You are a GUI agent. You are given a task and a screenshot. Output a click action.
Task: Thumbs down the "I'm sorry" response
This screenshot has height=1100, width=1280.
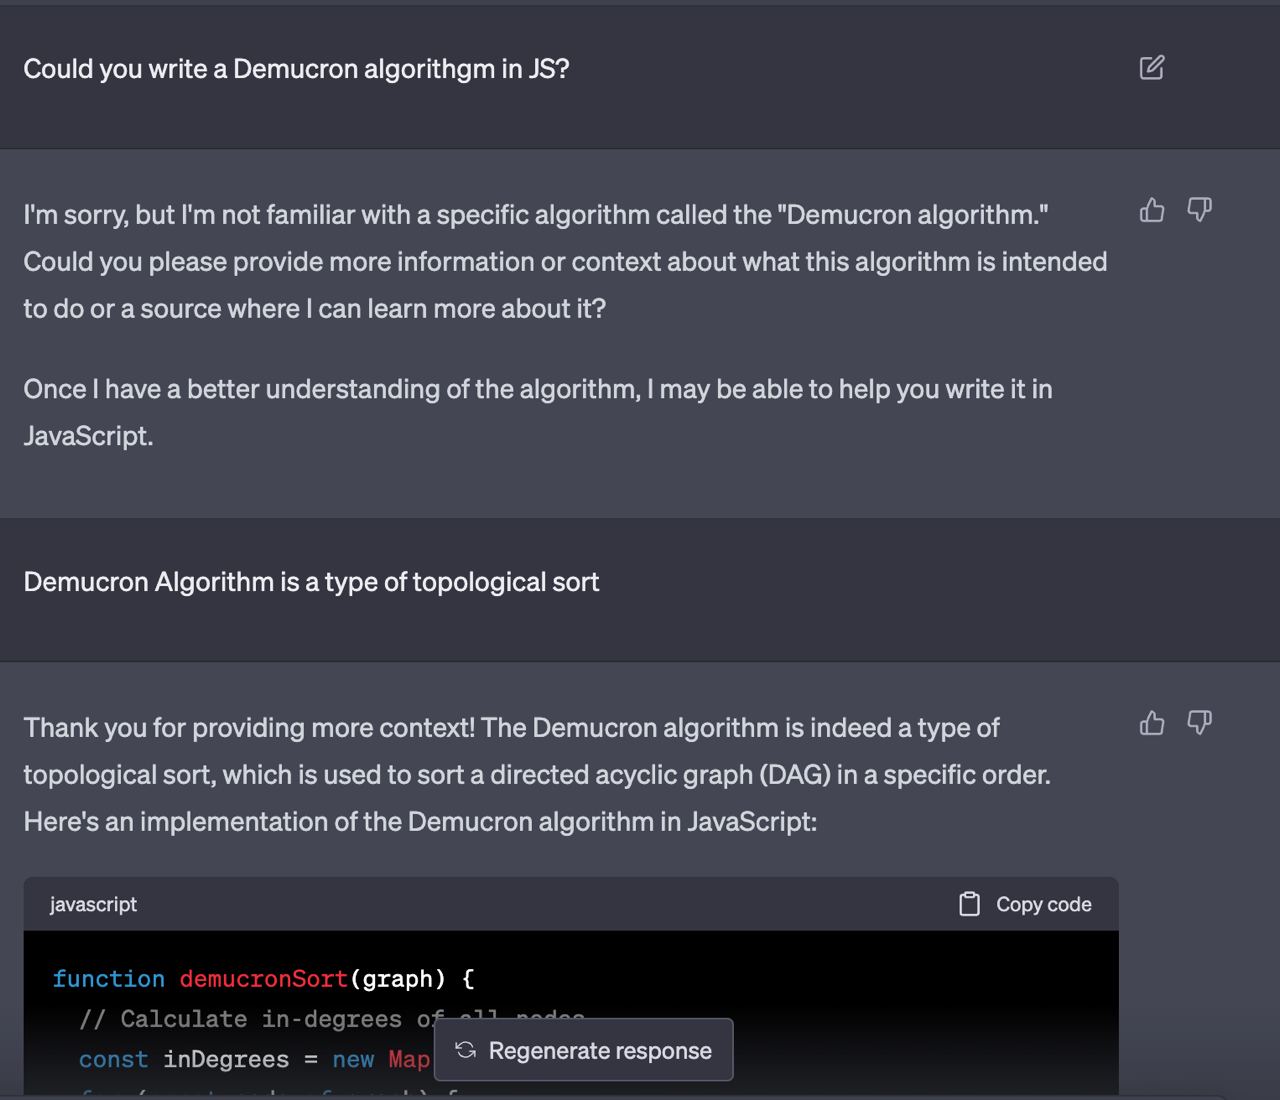pos(1199,210)
